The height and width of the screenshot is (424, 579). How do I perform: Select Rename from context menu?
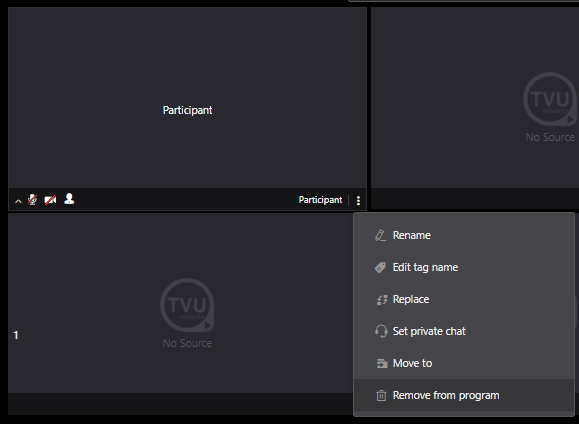tap(464, 235)
